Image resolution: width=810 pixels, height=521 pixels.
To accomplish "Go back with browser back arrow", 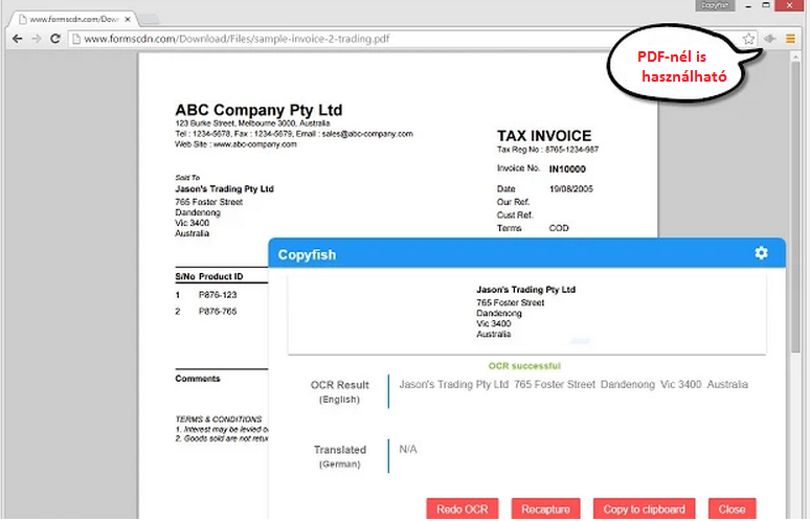I will [x=17, y=39].
